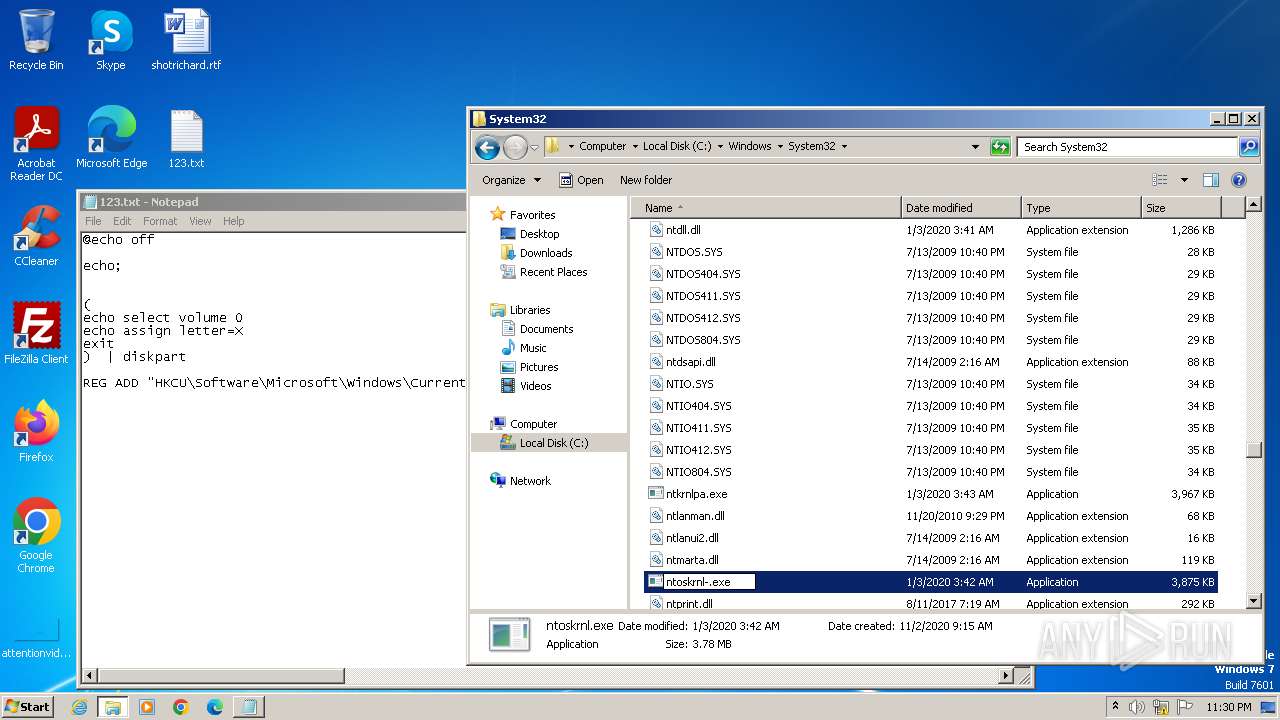
Task: Open Pictures library in sidebar
Action: [538, 367]
